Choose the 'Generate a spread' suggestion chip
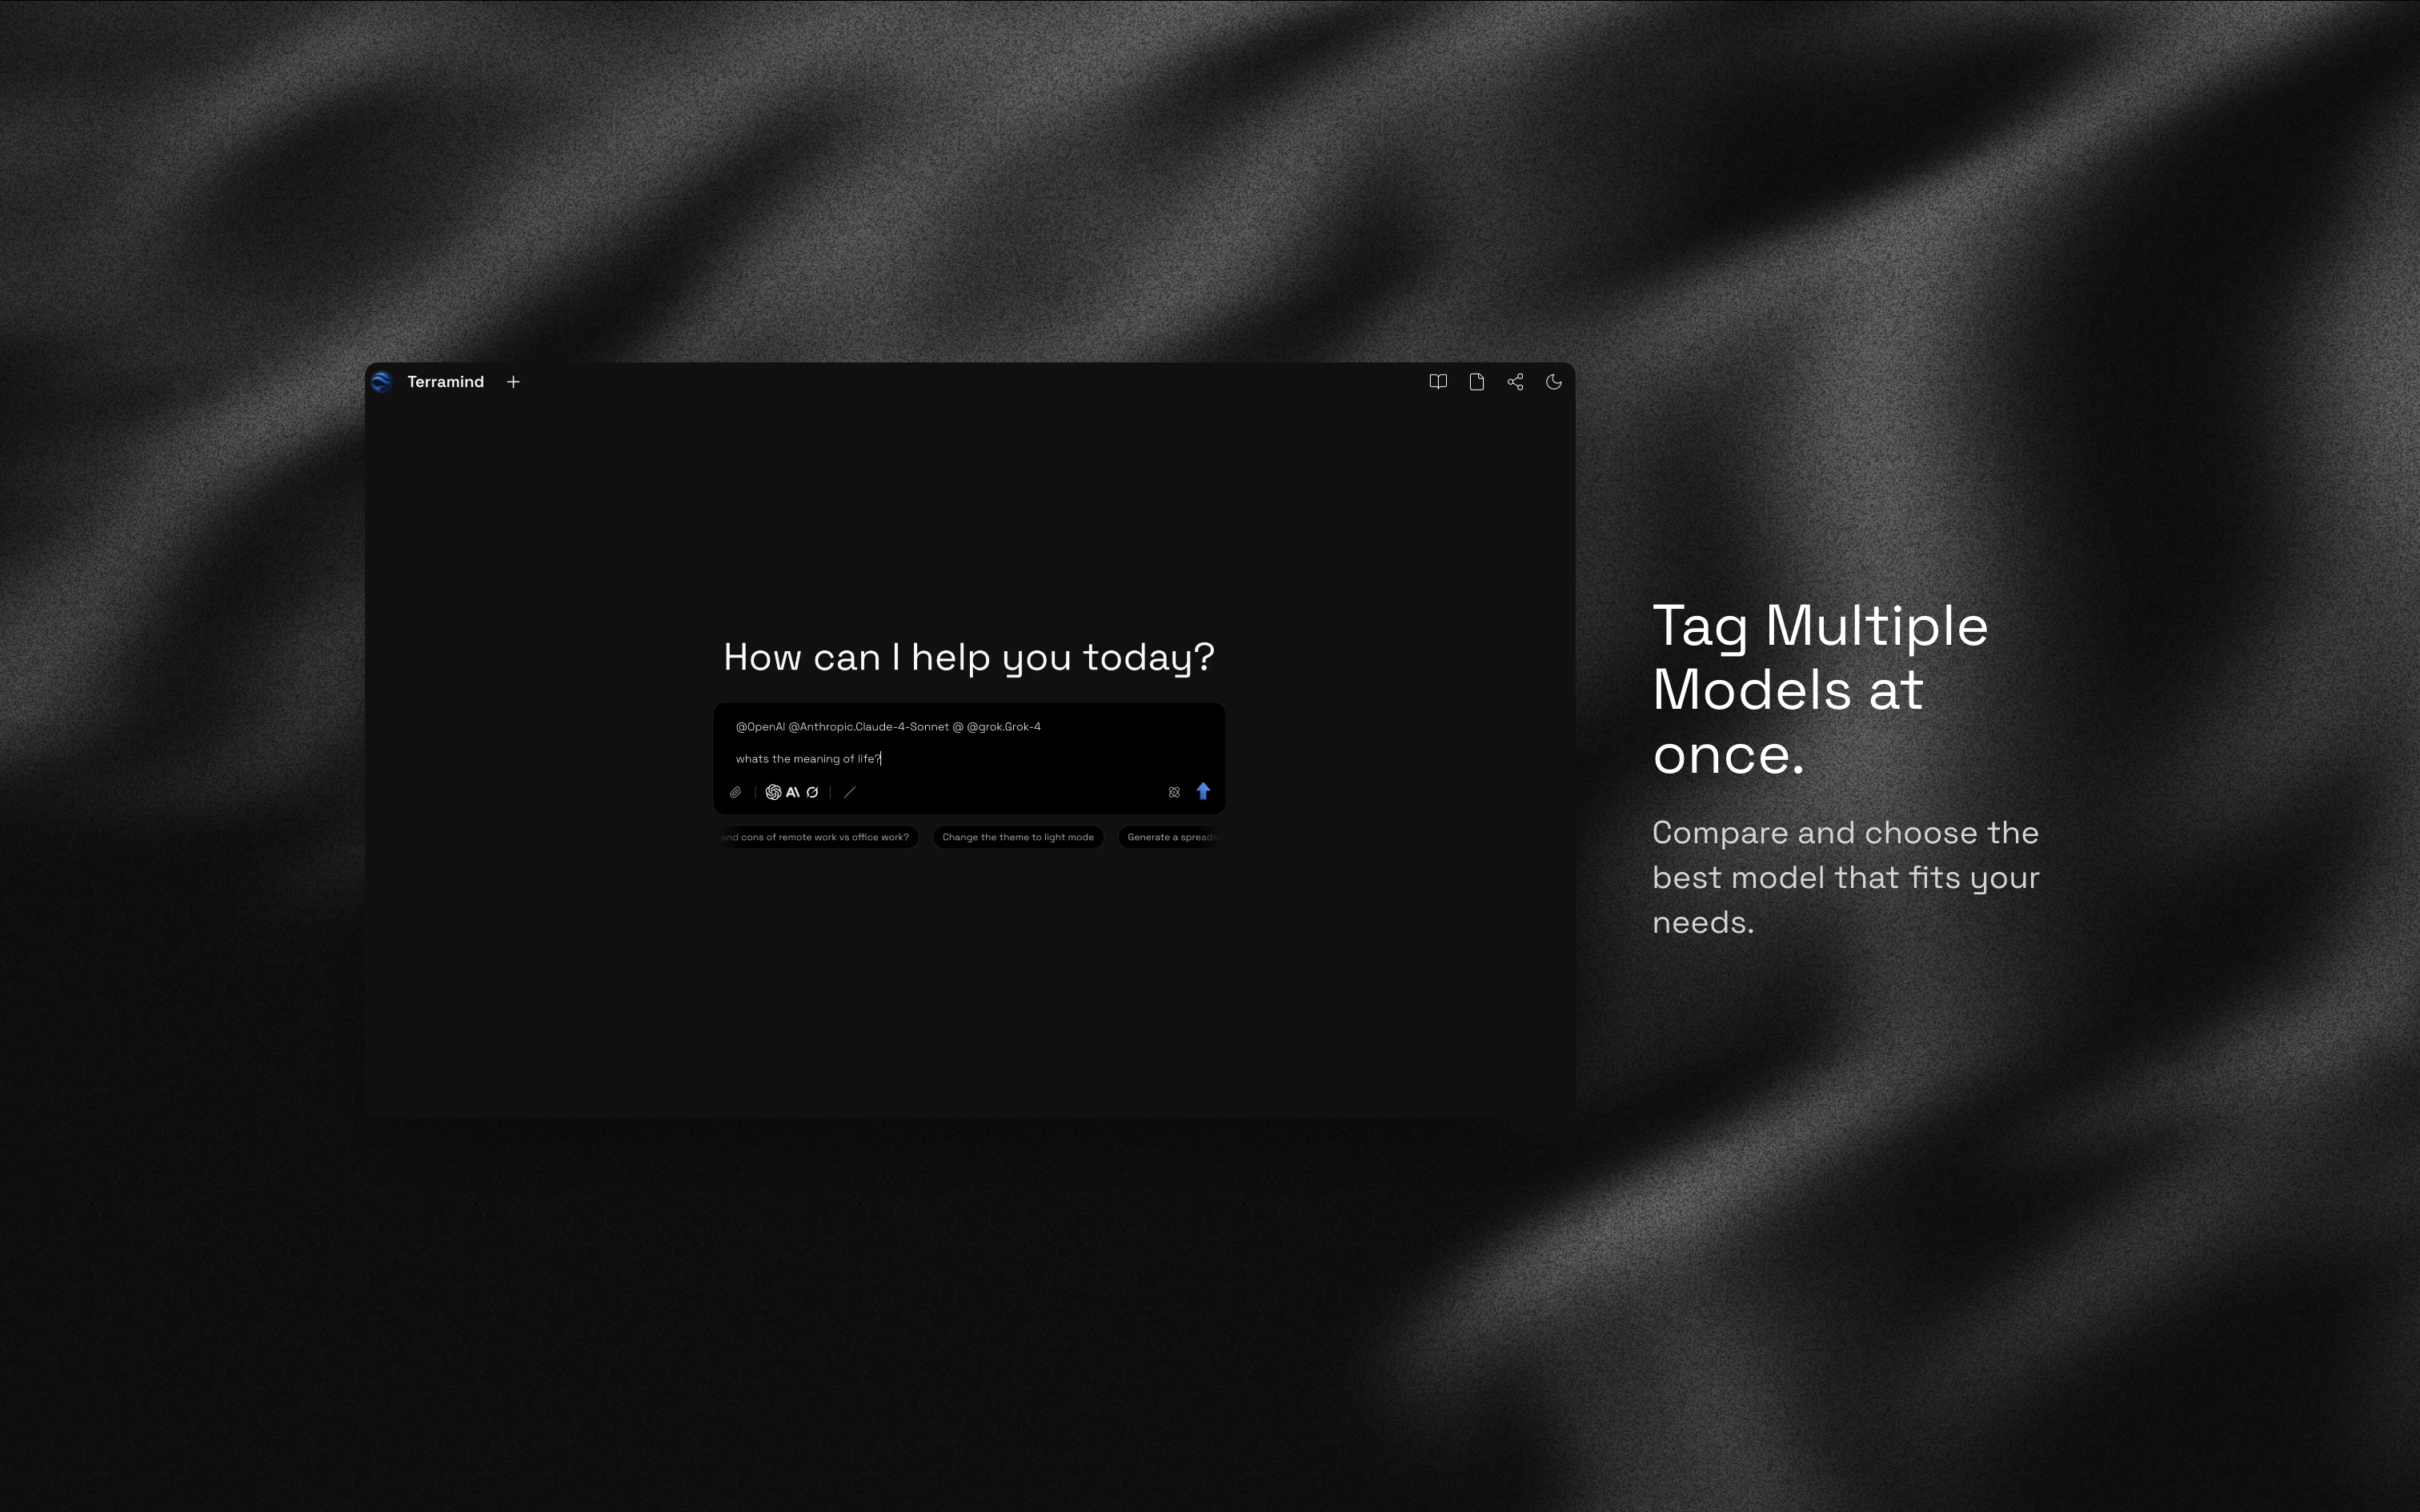The height and width of the screenshot is (1512, 2420). (x=1170, y=837)
